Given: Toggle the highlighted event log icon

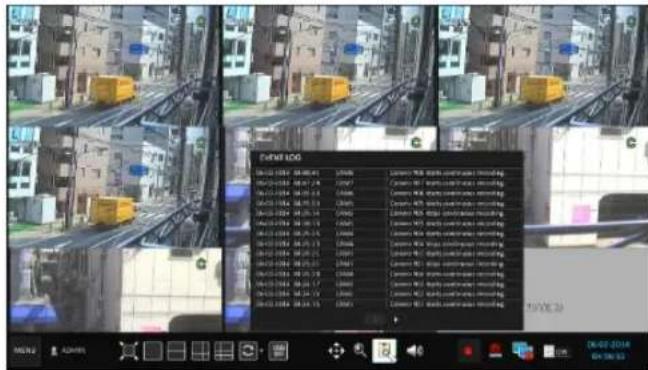Looking at the screenshot, I should [384, 351].
